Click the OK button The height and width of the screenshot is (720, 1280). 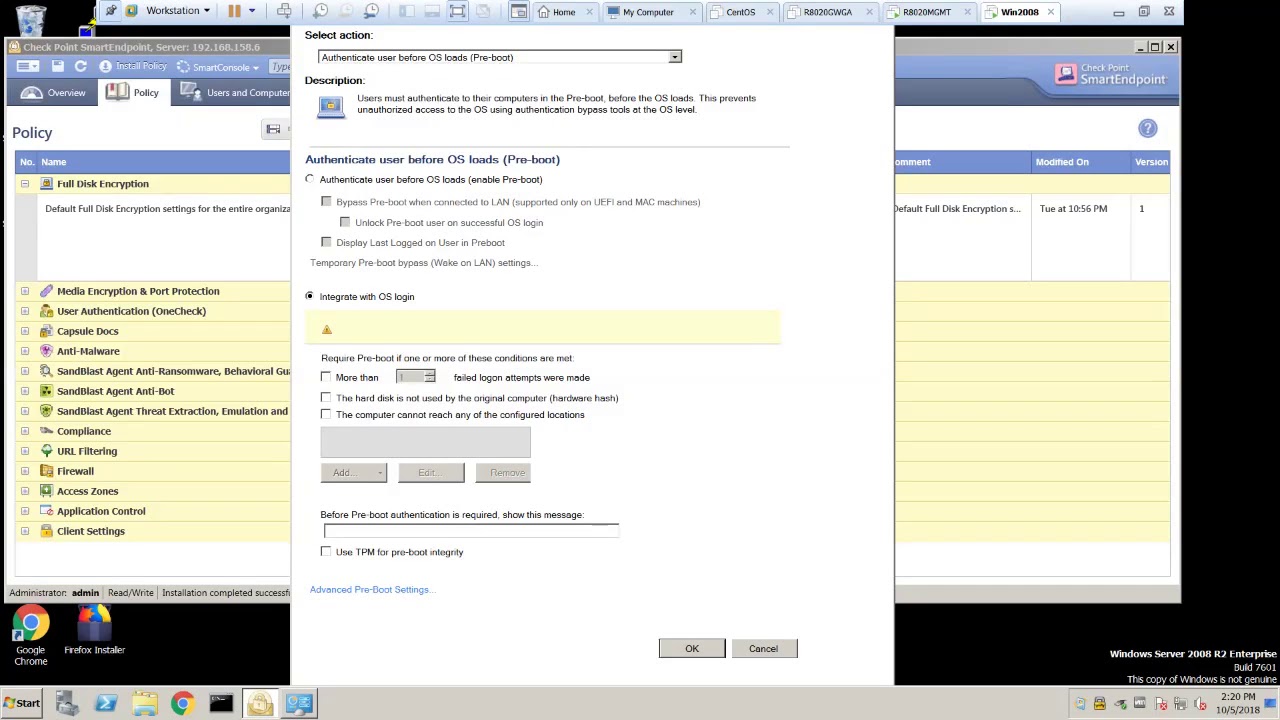[x=692, y=649]
